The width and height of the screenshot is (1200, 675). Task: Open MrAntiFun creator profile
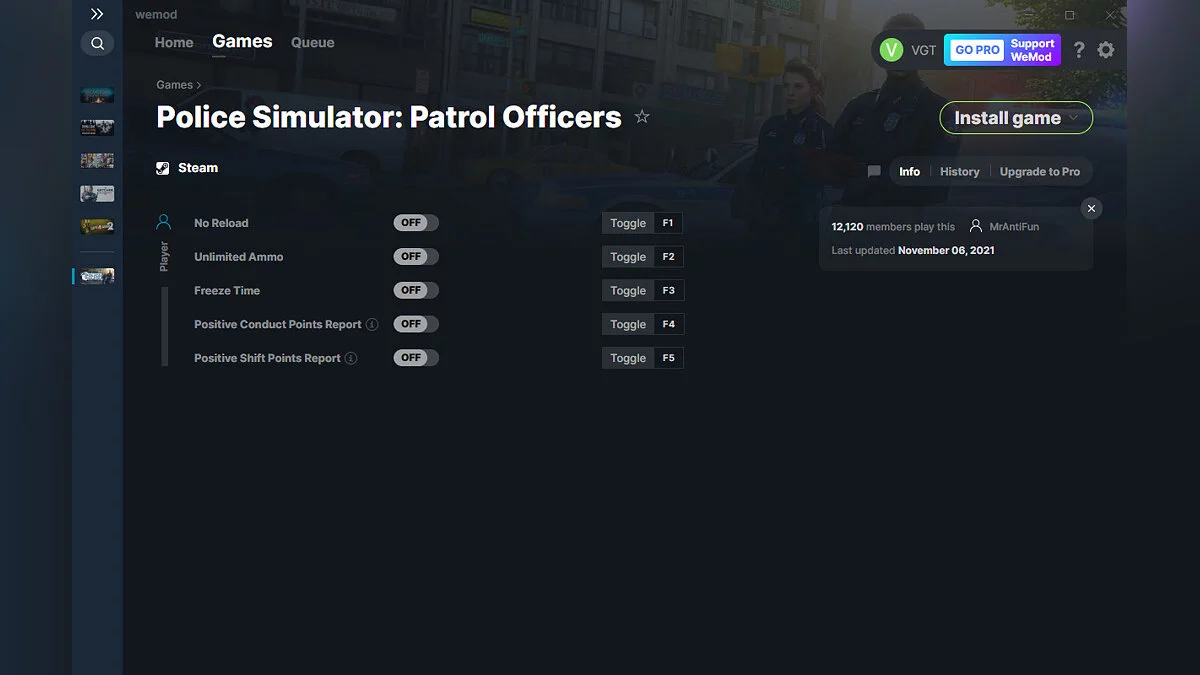click(1016, 227)
